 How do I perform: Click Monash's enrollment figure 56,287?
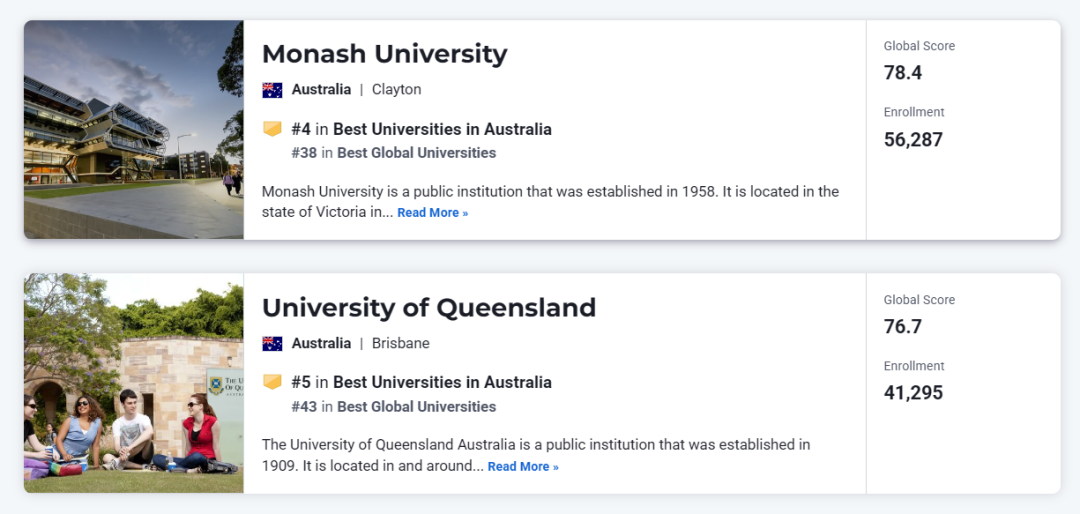[913, 140]
